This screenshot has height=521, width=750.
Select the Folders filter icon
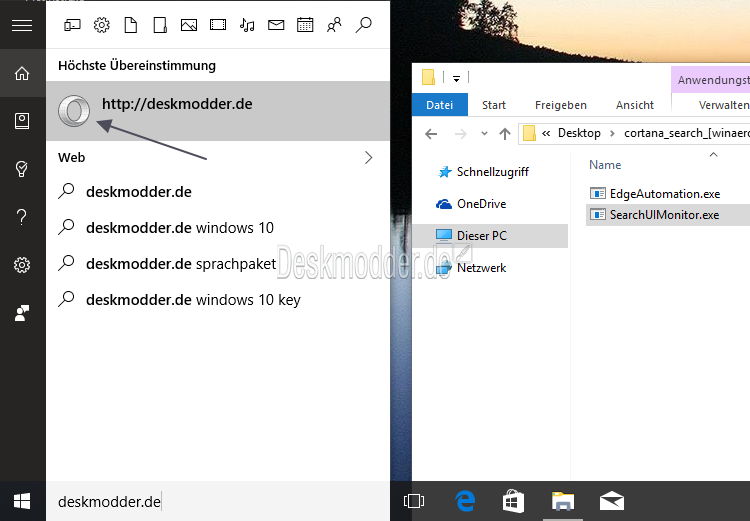point(160,25)
